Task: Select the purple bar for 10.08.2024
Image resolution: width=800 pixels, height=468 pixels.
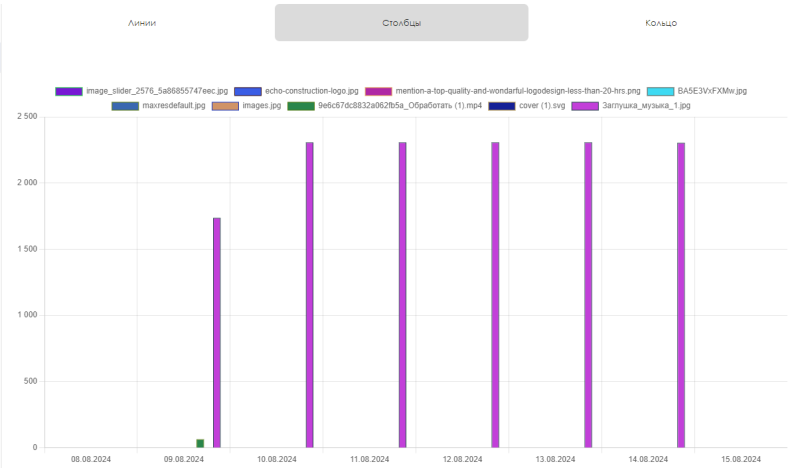Action: pos(310,295)
